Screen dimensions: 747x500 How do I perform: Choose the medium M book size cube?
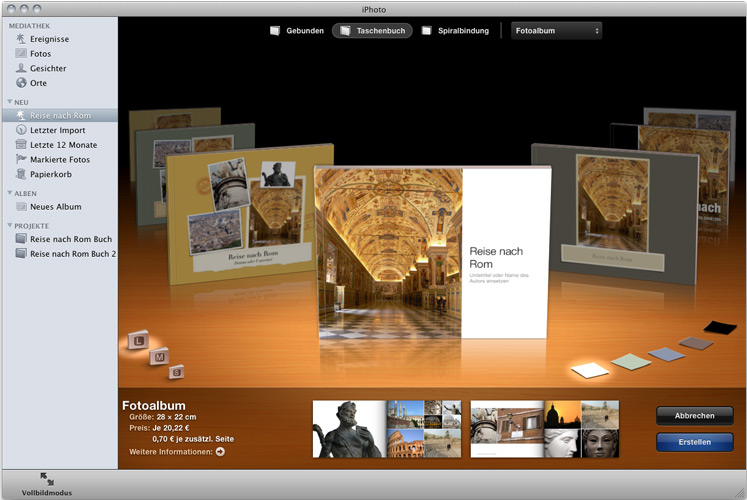point(160,356)
